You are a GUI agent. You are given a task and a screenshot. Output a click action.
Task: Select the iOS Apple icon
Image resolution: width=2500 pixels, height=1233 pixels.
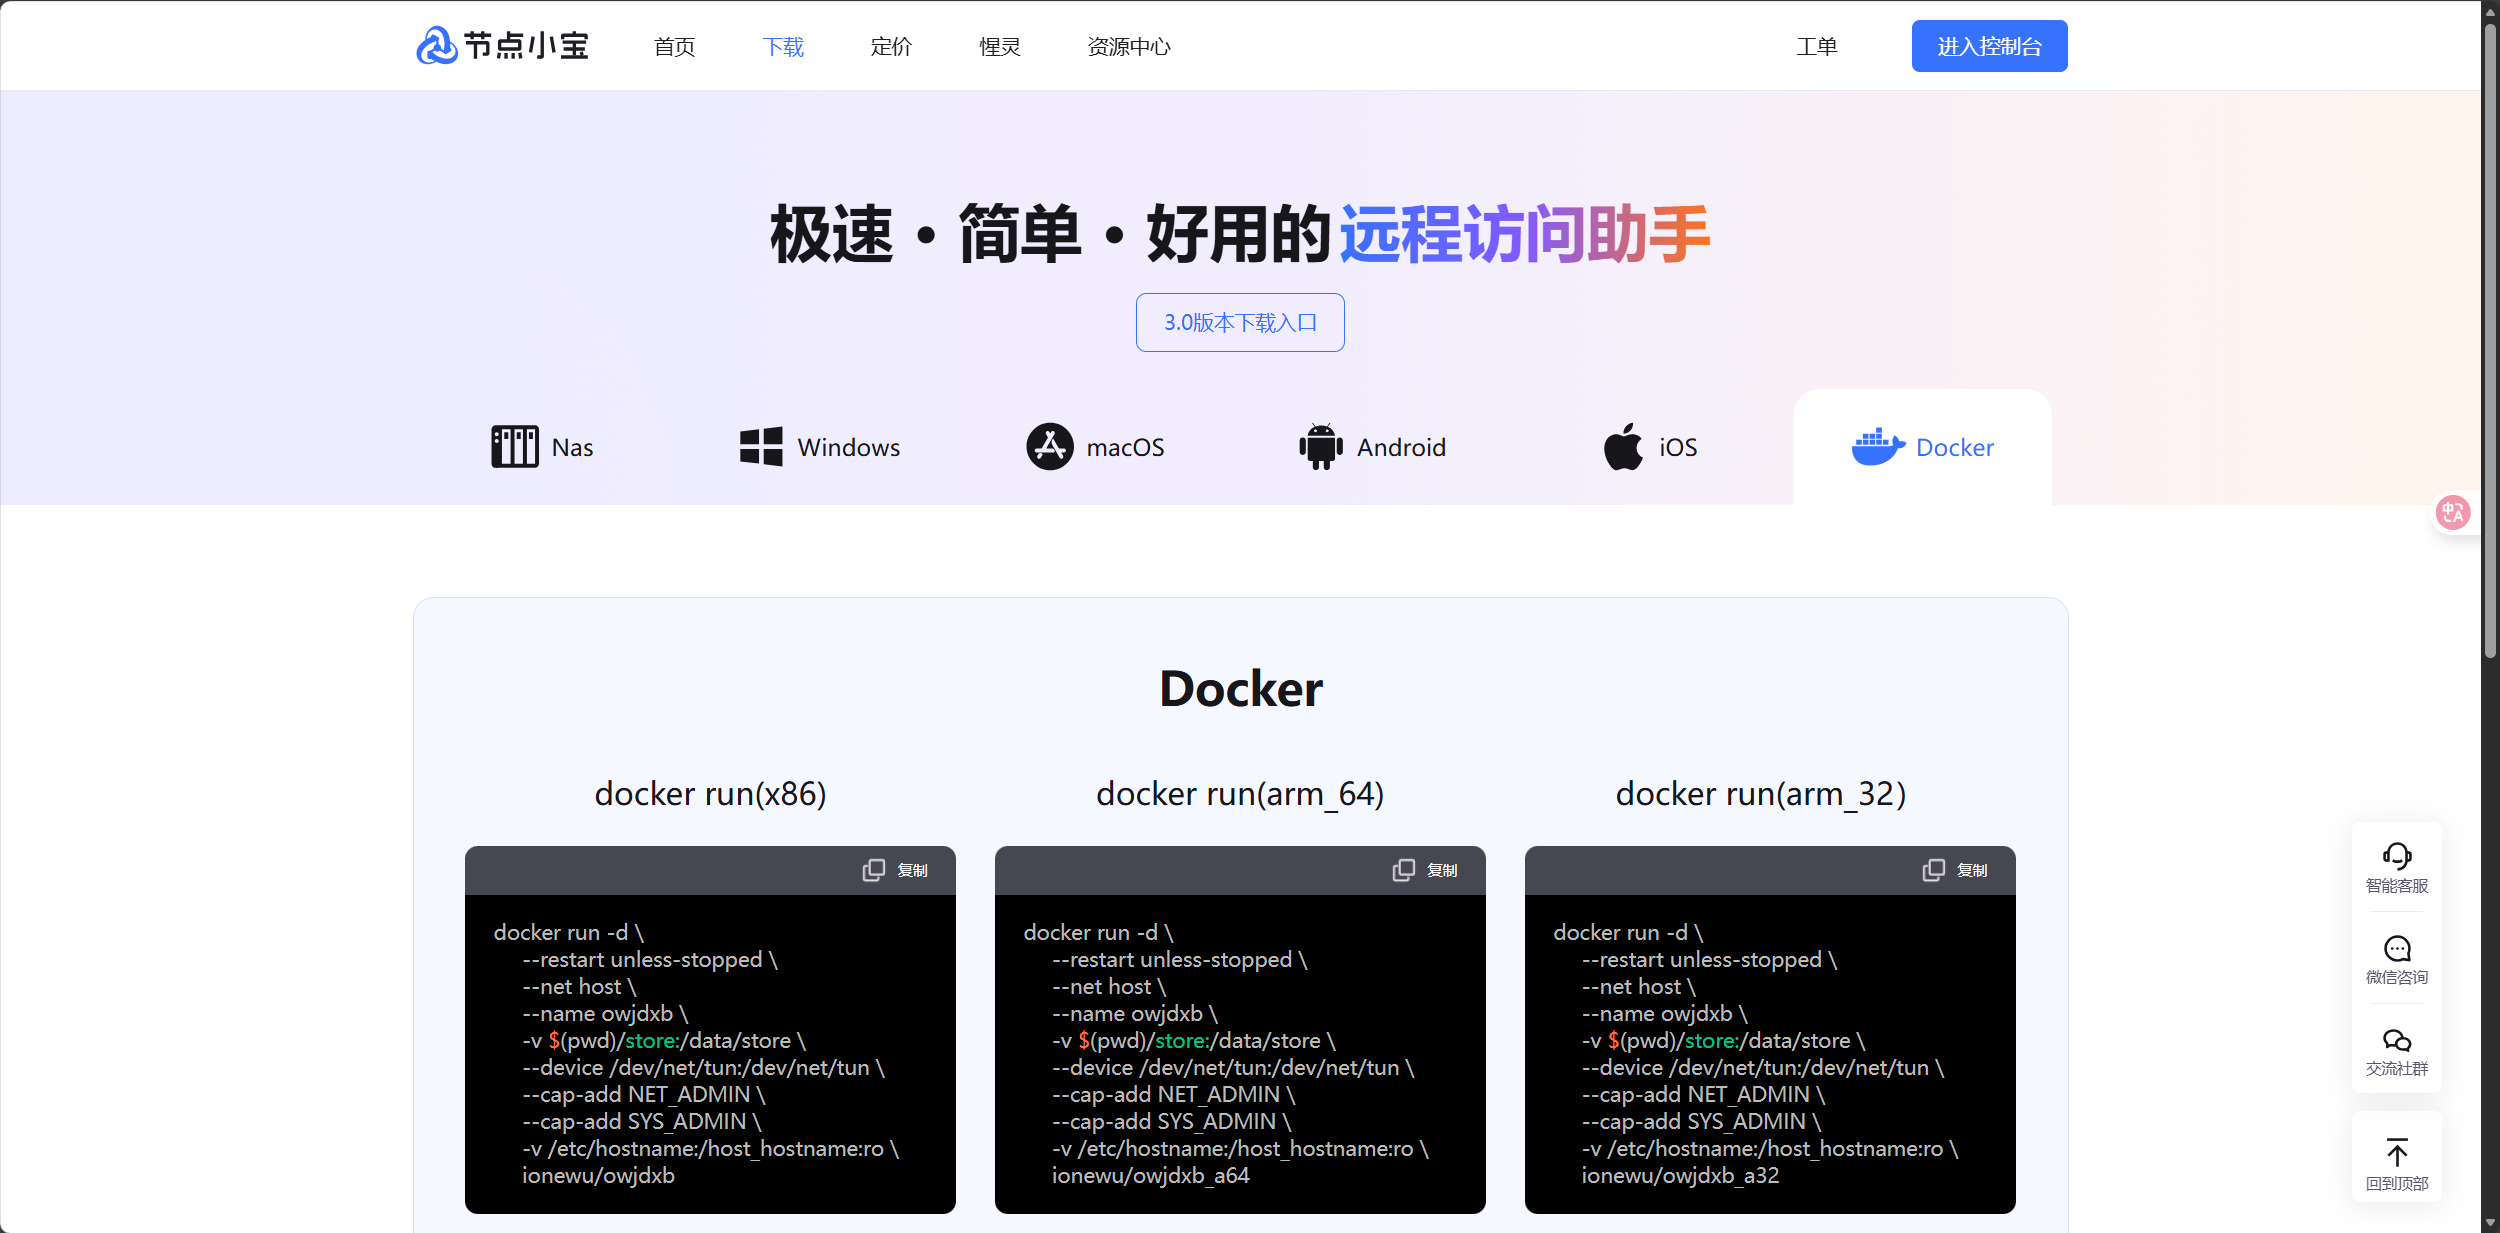pos(1623,447)
